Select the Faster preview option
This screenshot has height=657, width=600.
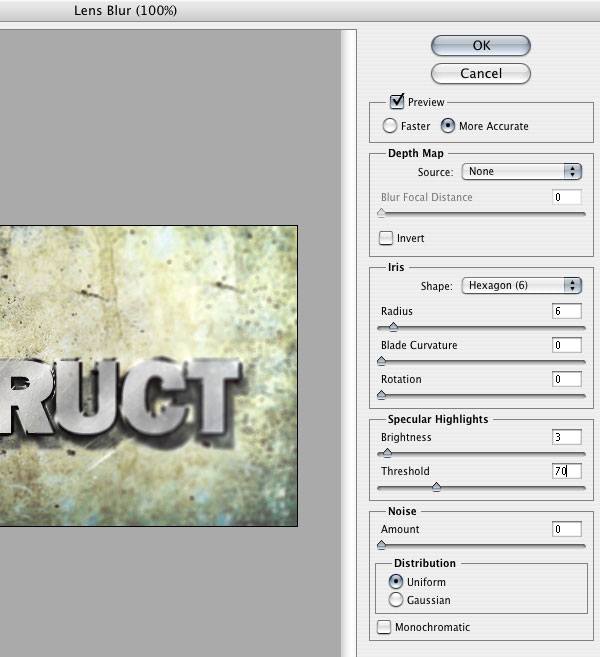[x=389, y=126]
